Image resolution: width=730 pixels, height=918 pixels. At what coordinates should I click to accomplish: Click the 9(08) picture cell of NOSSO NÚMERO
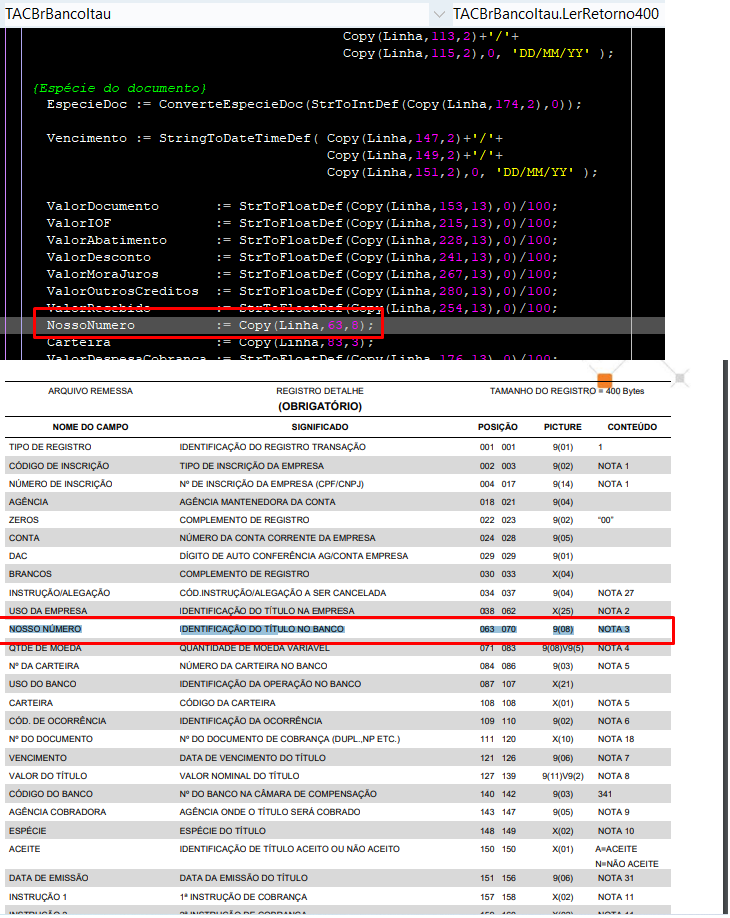point(563,629)
